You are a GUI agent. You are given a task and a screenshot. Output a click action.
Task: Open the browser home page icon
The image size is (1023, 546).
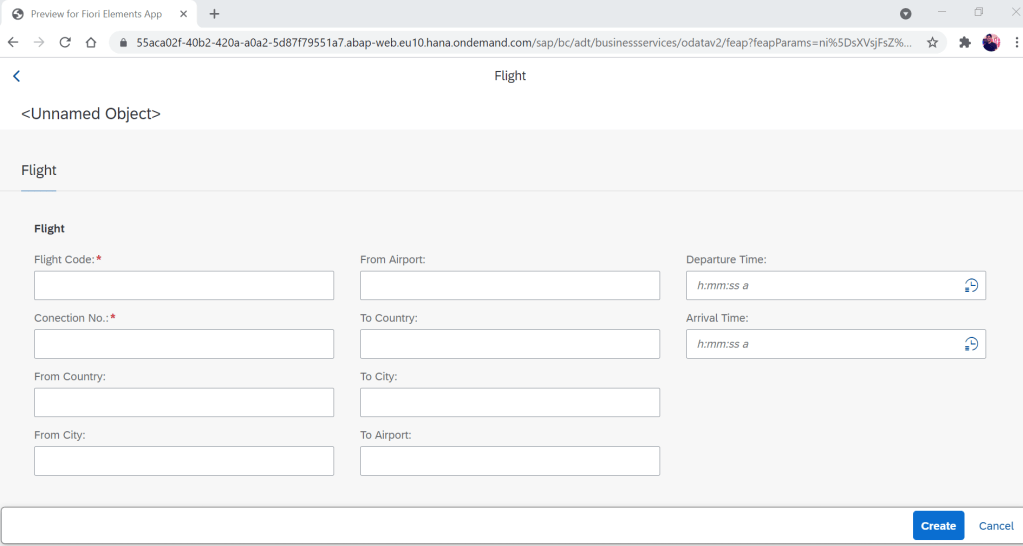coord(91,42)
